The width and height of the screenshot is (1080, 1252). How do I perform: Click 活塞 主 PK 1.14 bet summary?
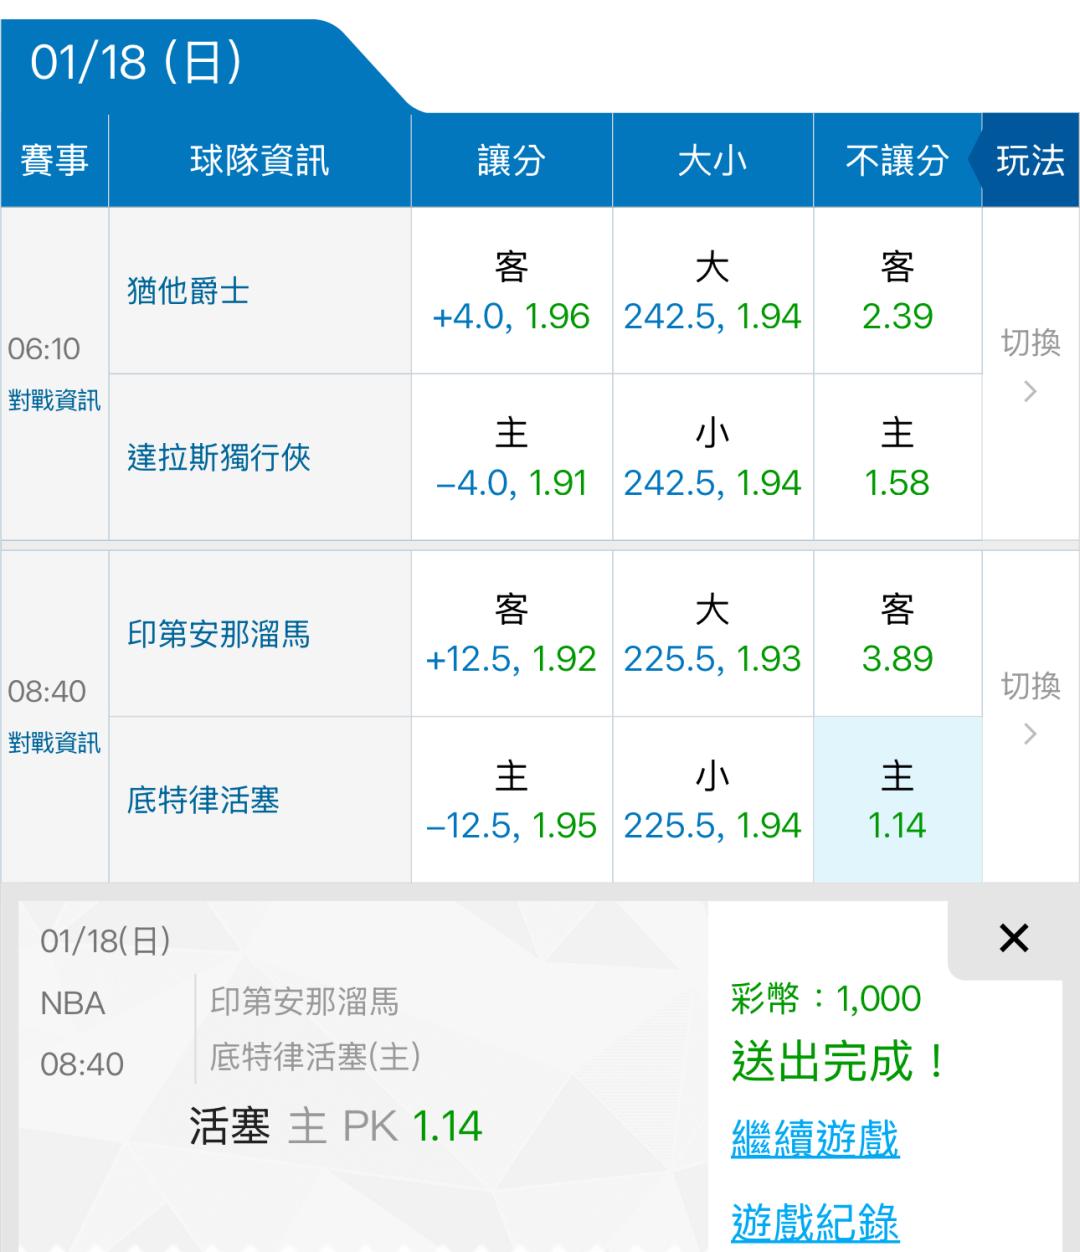(x=336, y=1126)
